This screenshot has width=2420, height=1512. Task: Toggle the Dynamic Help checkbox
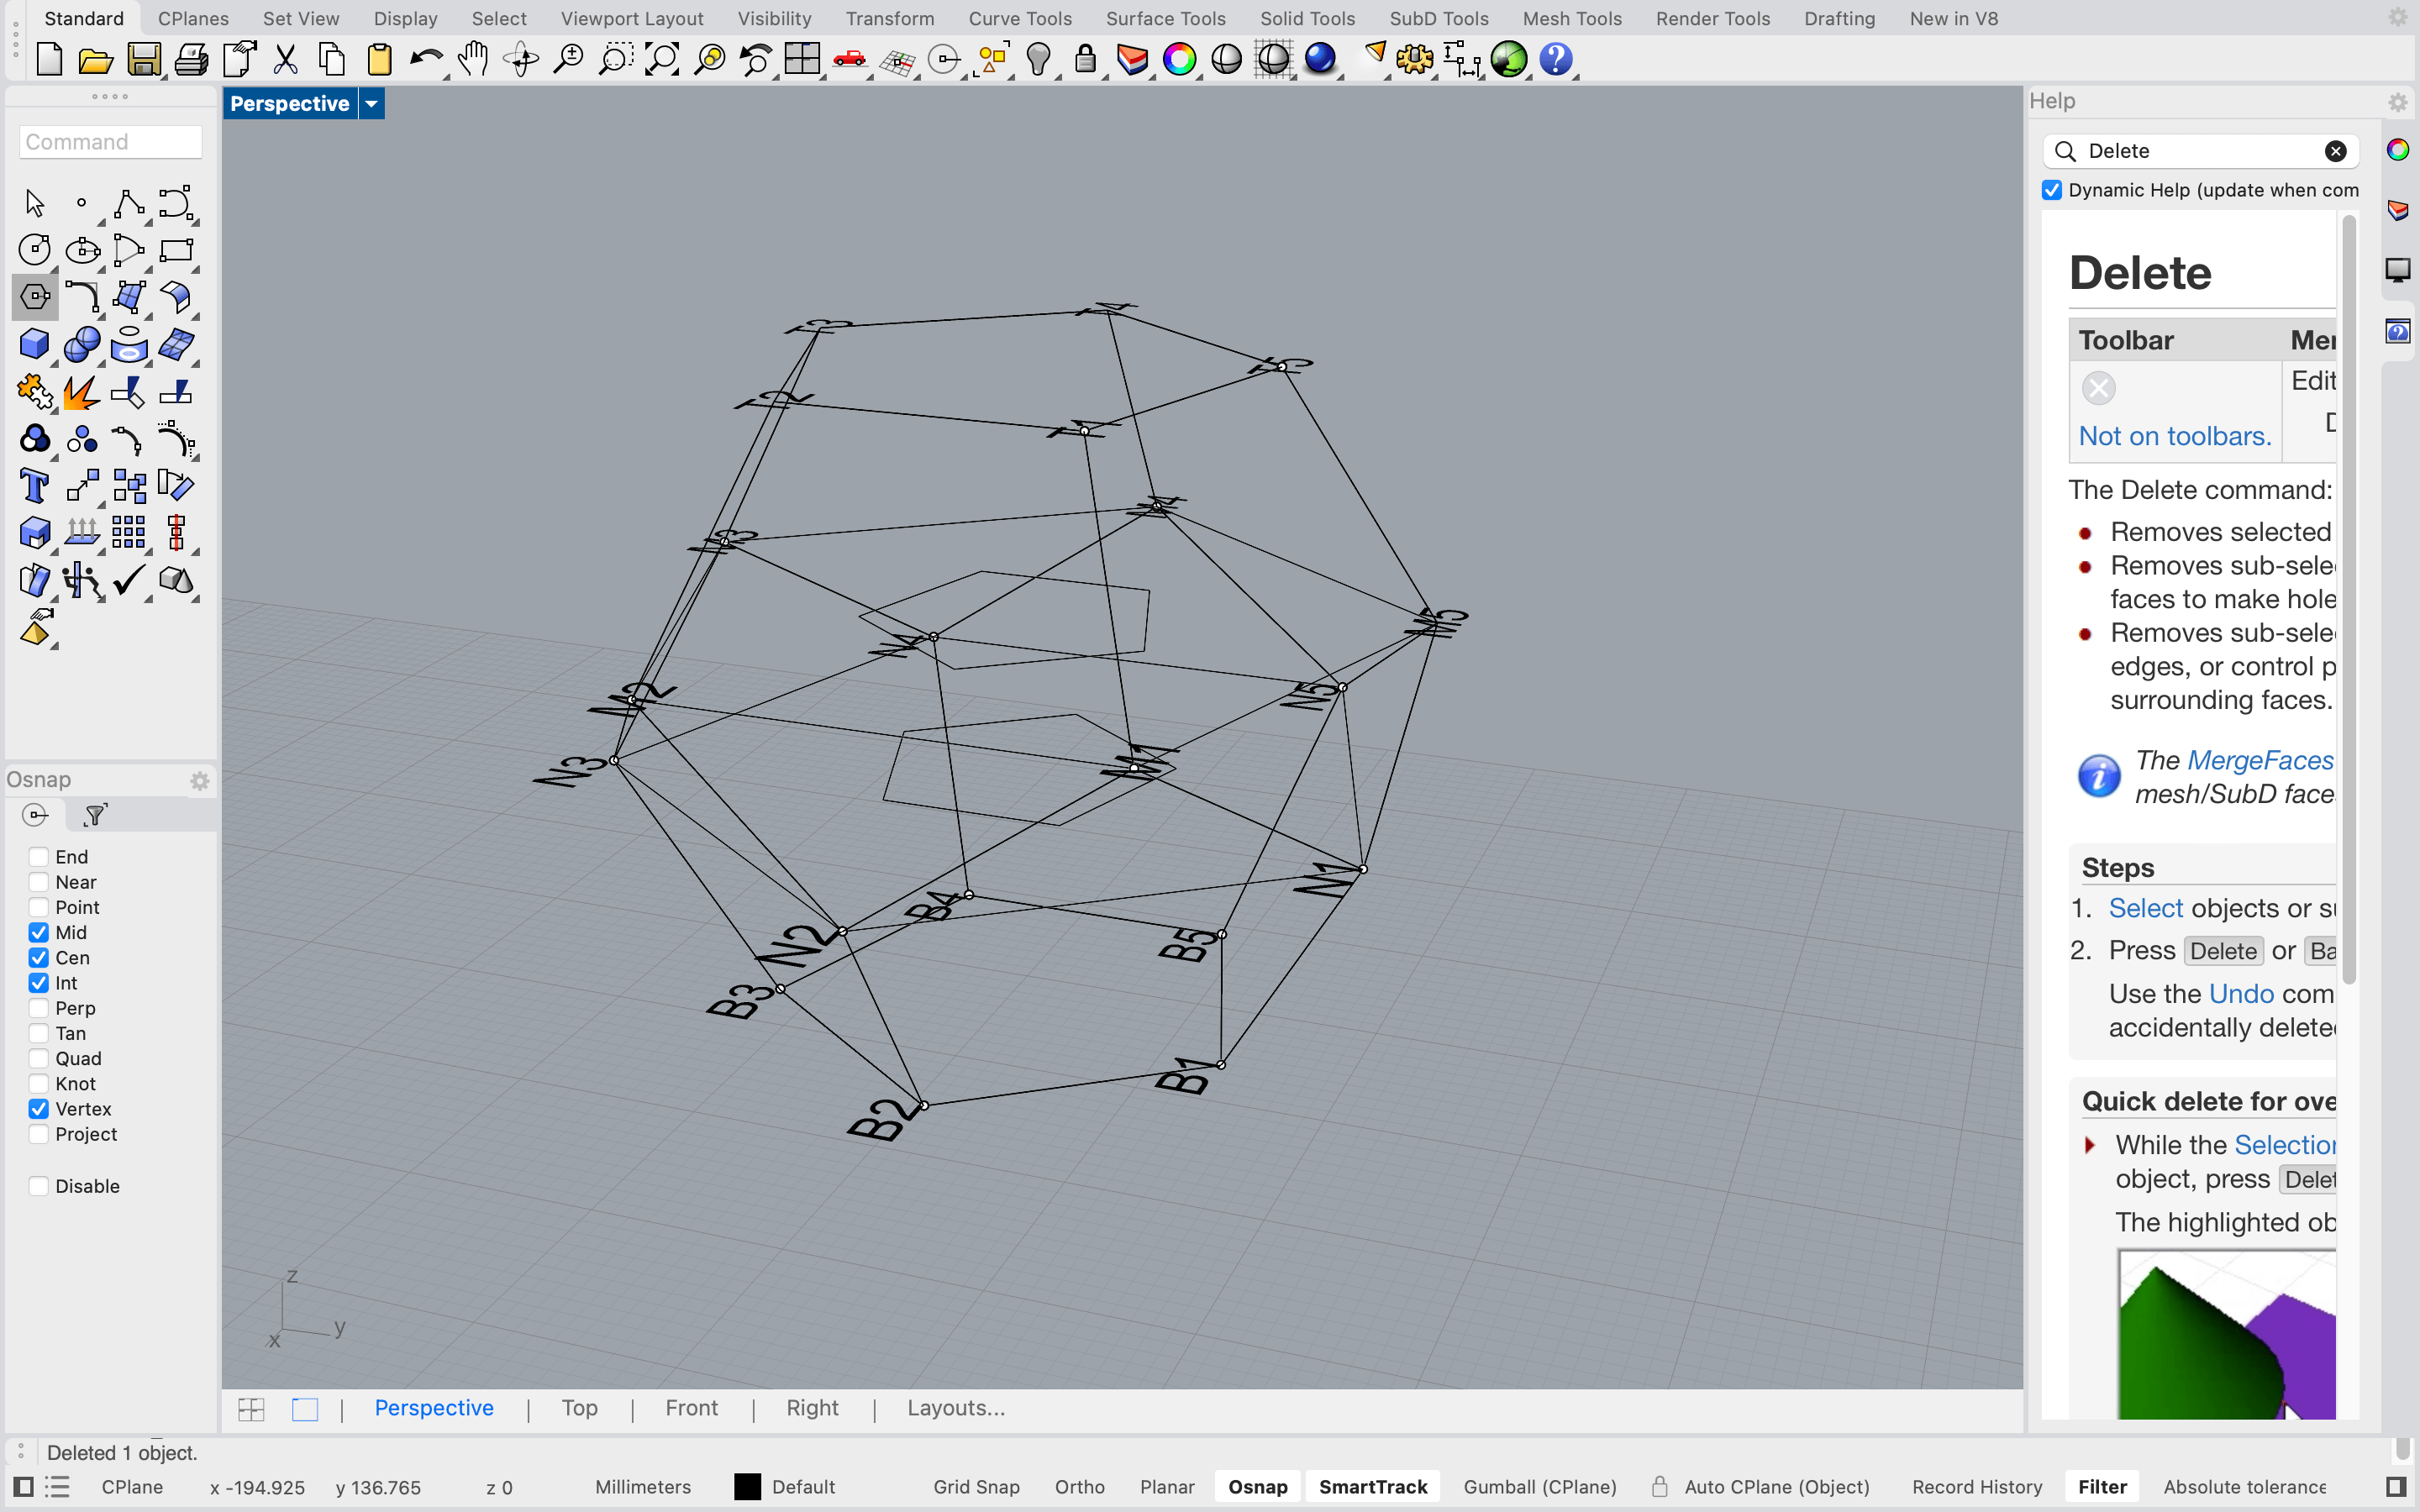[2052, 190]
